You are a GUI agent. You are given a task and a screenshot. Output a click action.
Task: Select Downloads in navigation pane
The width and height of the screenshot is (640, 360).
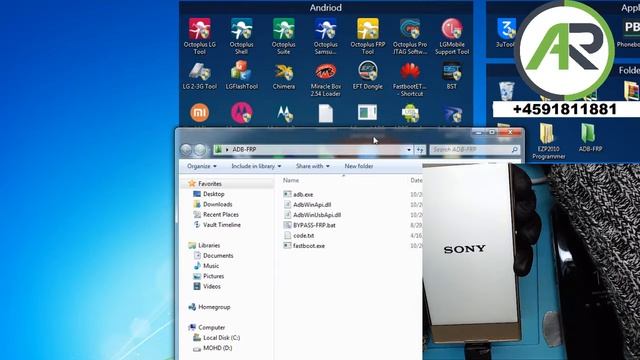click(217, 204)
